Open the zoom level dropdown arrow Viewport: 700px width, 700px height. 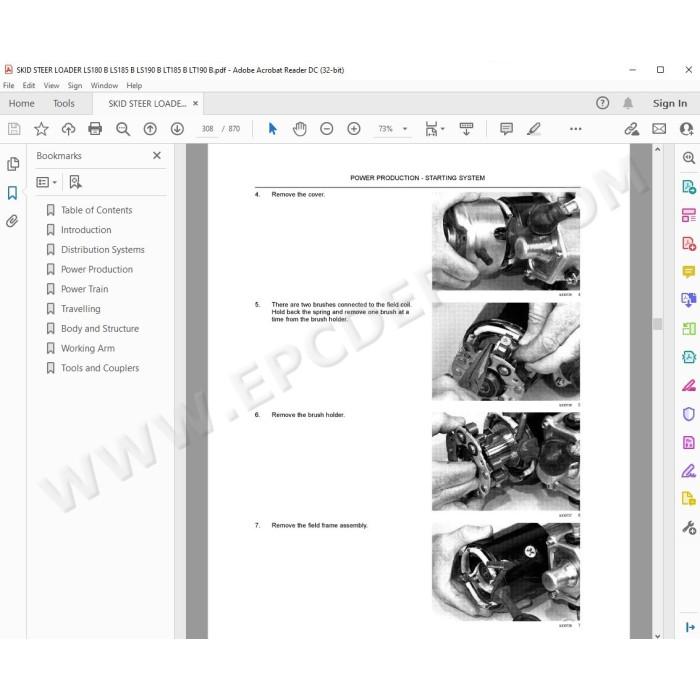pyautogui.click(x=405, y=129)
